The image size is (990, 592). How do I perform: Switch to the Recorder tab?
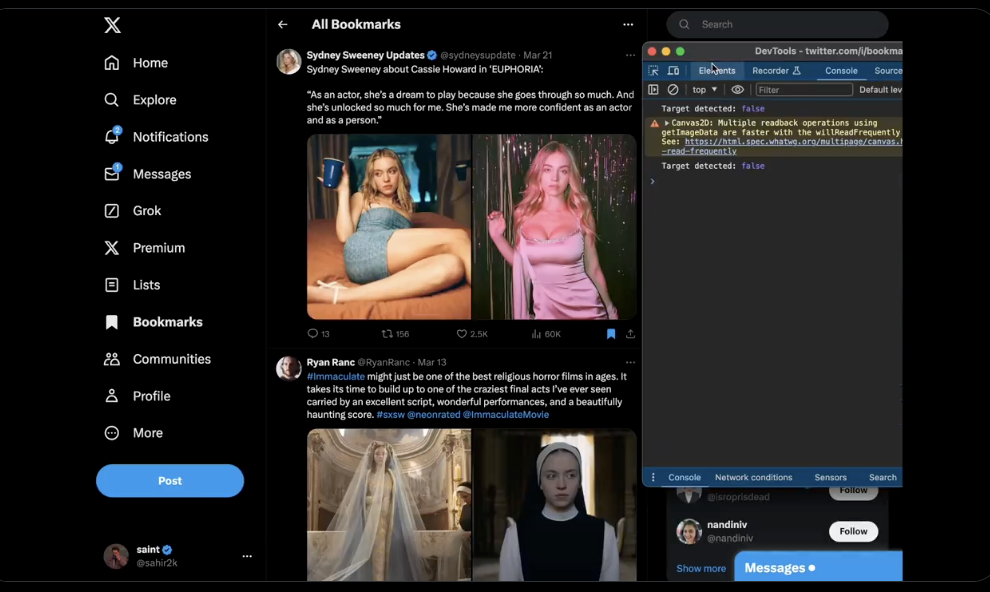[x=776, y=71]
